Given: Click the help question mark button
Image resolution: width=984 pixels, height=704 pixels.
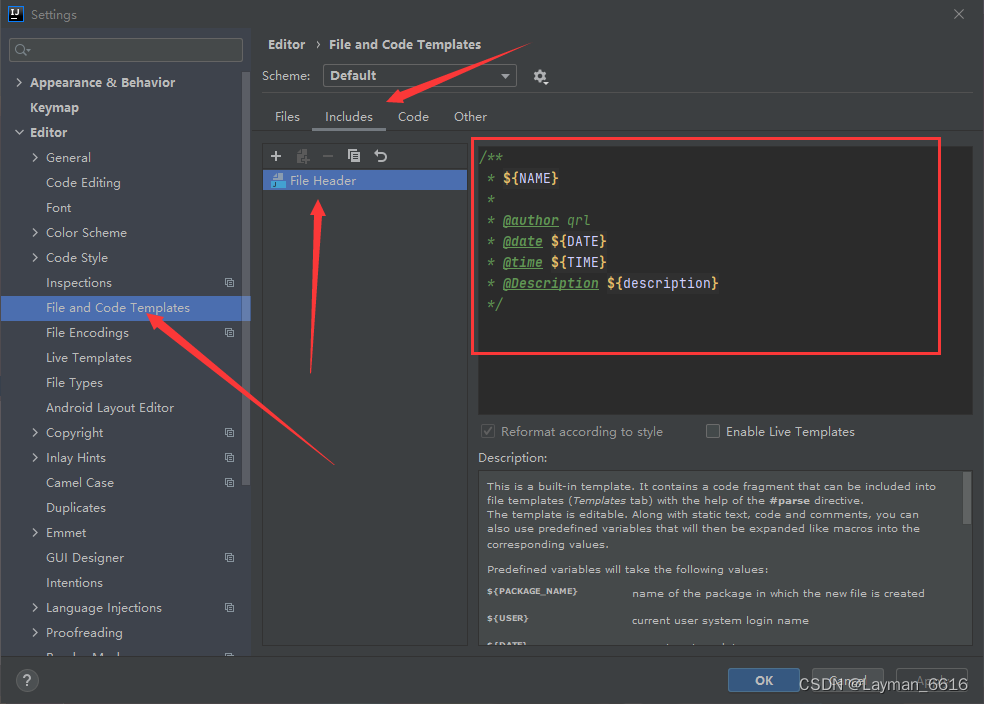Looking at the screenshot, I should point(27,680).
